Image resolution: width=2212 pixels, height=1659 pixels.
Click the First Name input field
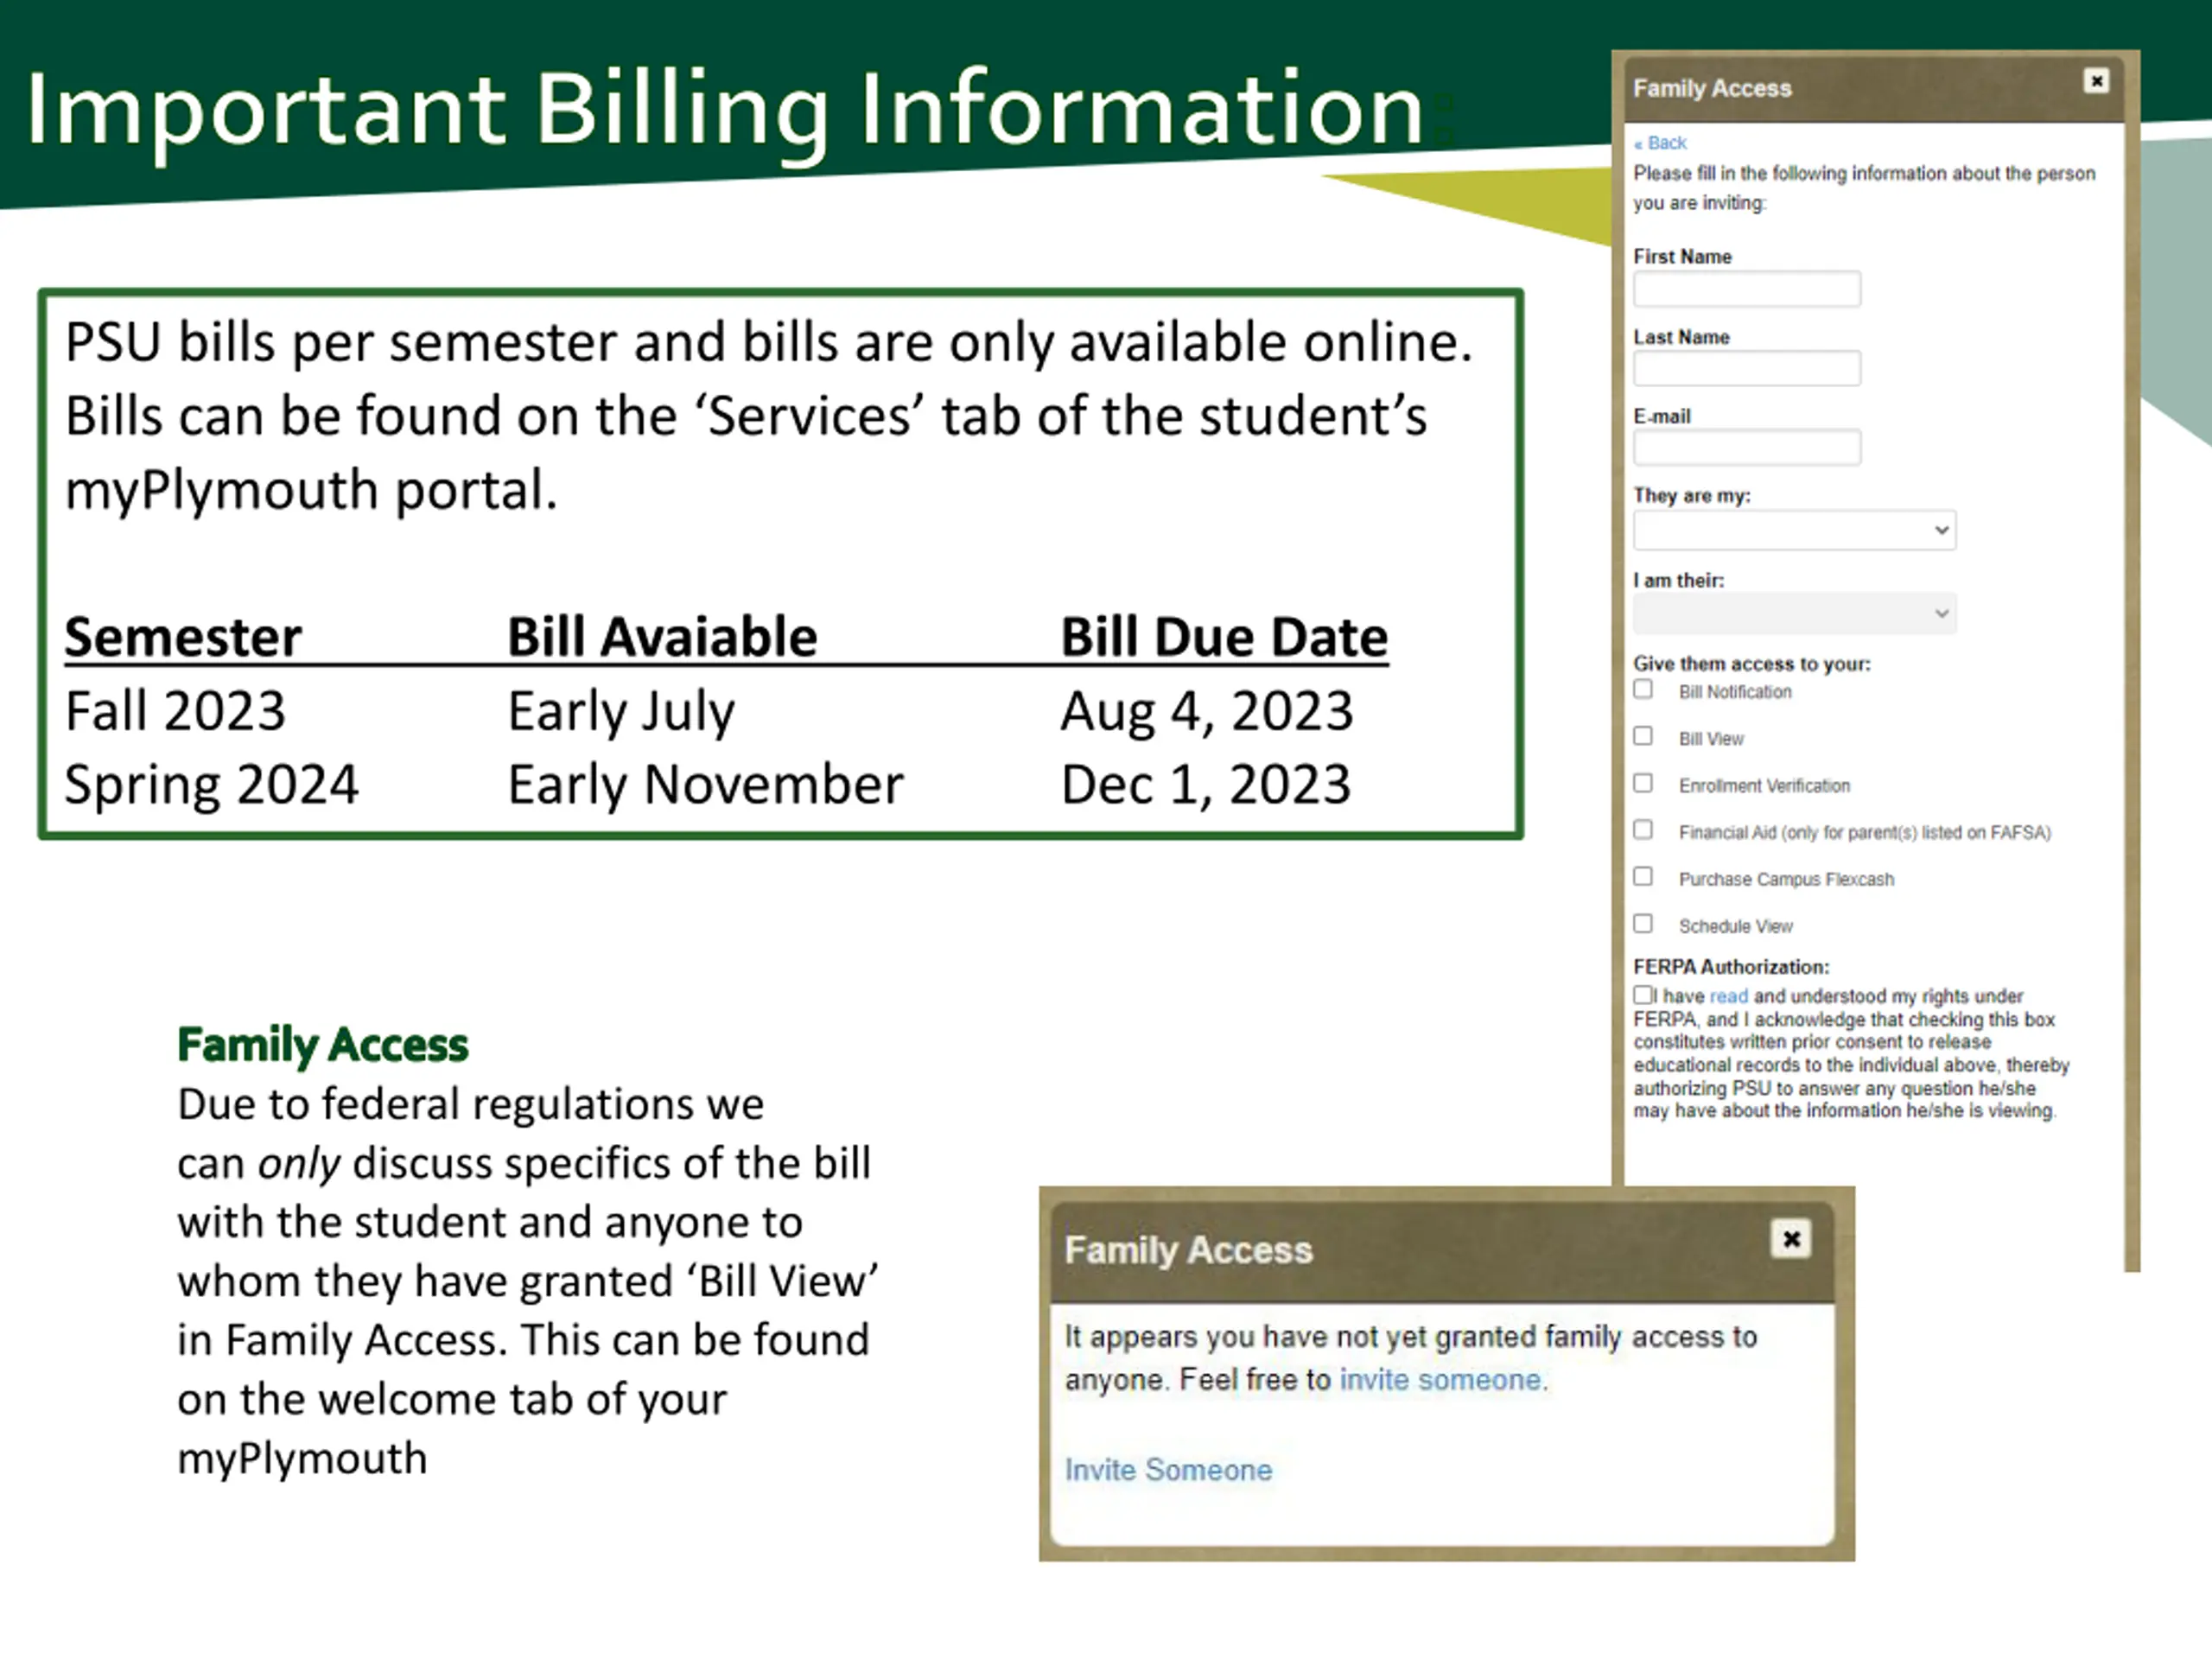pyautogui.click(x=1747, y=289)
